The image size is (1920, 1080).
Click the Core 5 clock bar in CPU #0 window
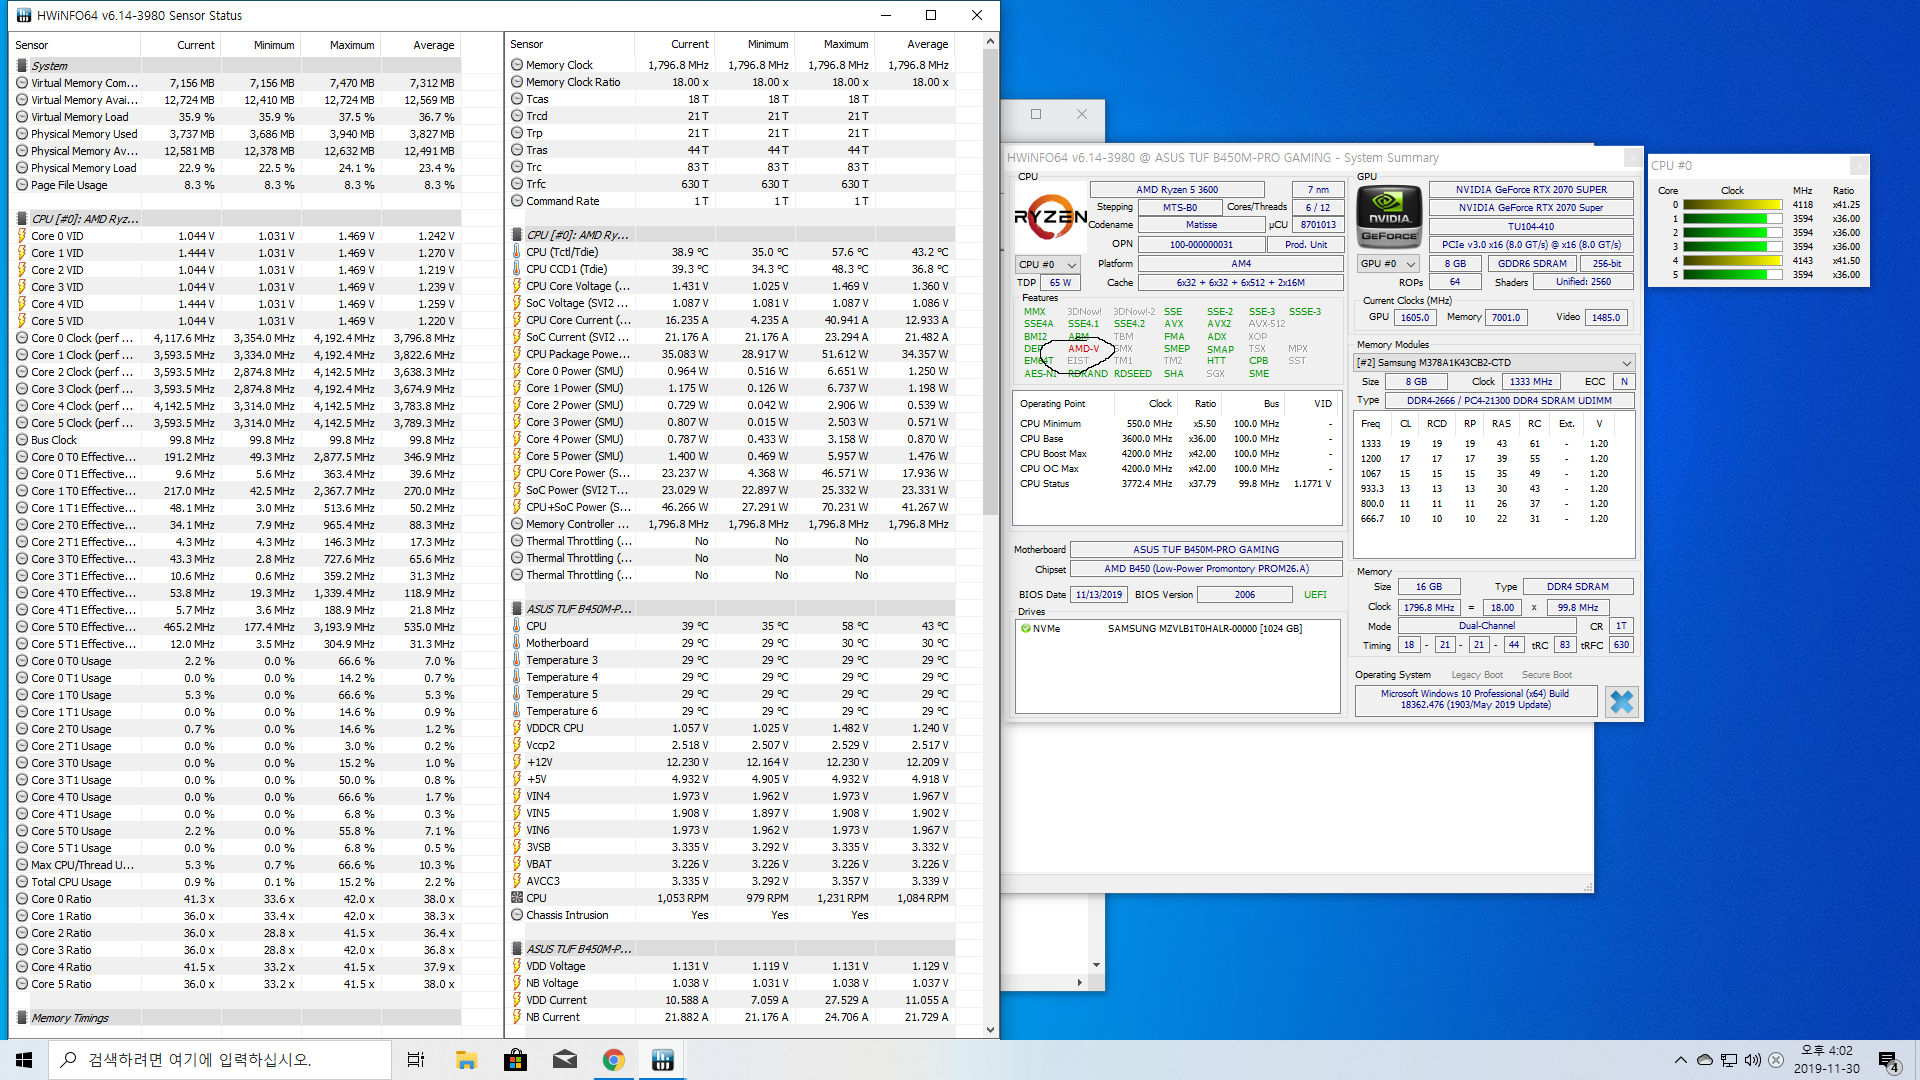click(x=1732, y=275)
